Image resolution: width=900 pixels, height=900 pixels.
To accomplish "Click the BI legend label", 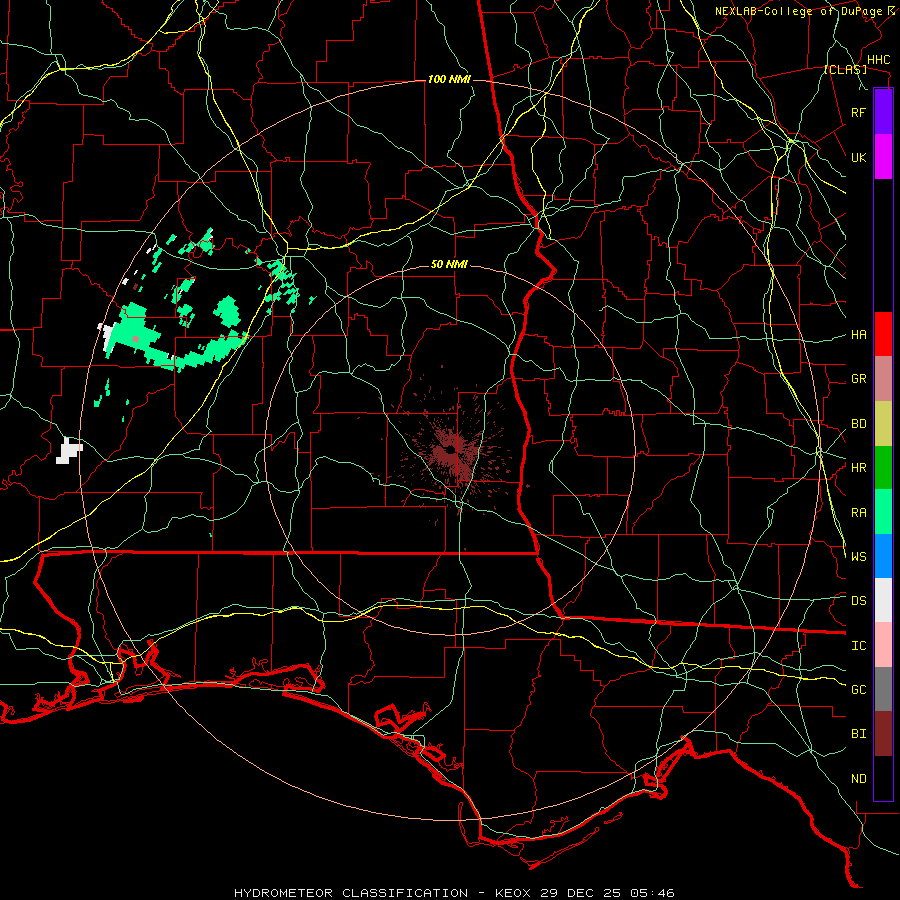I will [x=858, y=734].
